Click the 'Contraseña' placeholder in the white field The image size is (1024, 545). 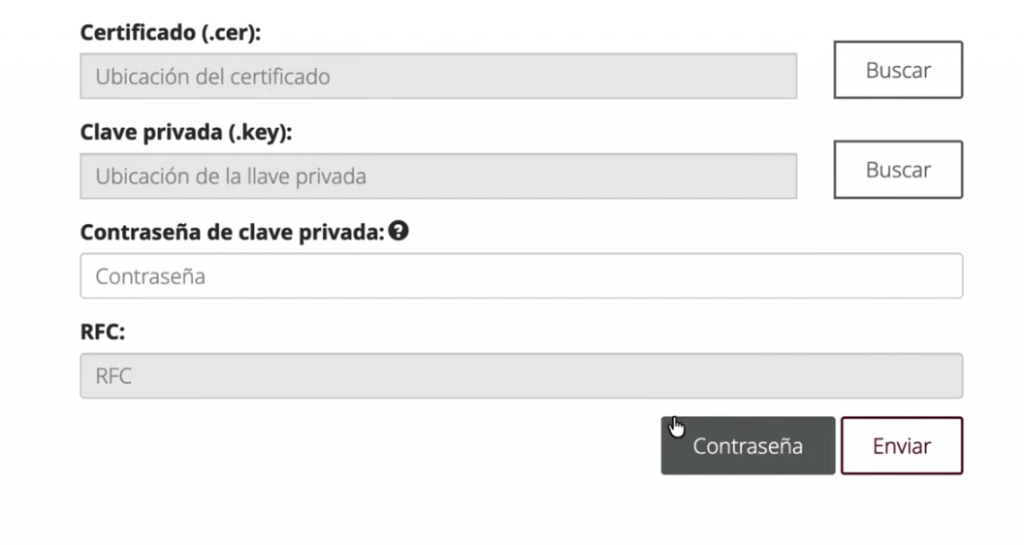(150, 276)
